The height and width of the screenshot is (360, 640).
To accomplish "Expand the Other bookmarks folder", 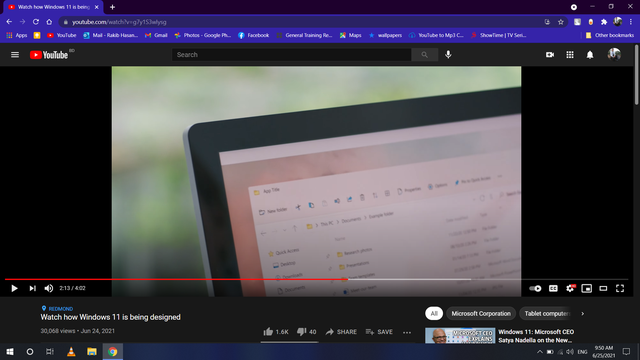I will pos(610,36).
